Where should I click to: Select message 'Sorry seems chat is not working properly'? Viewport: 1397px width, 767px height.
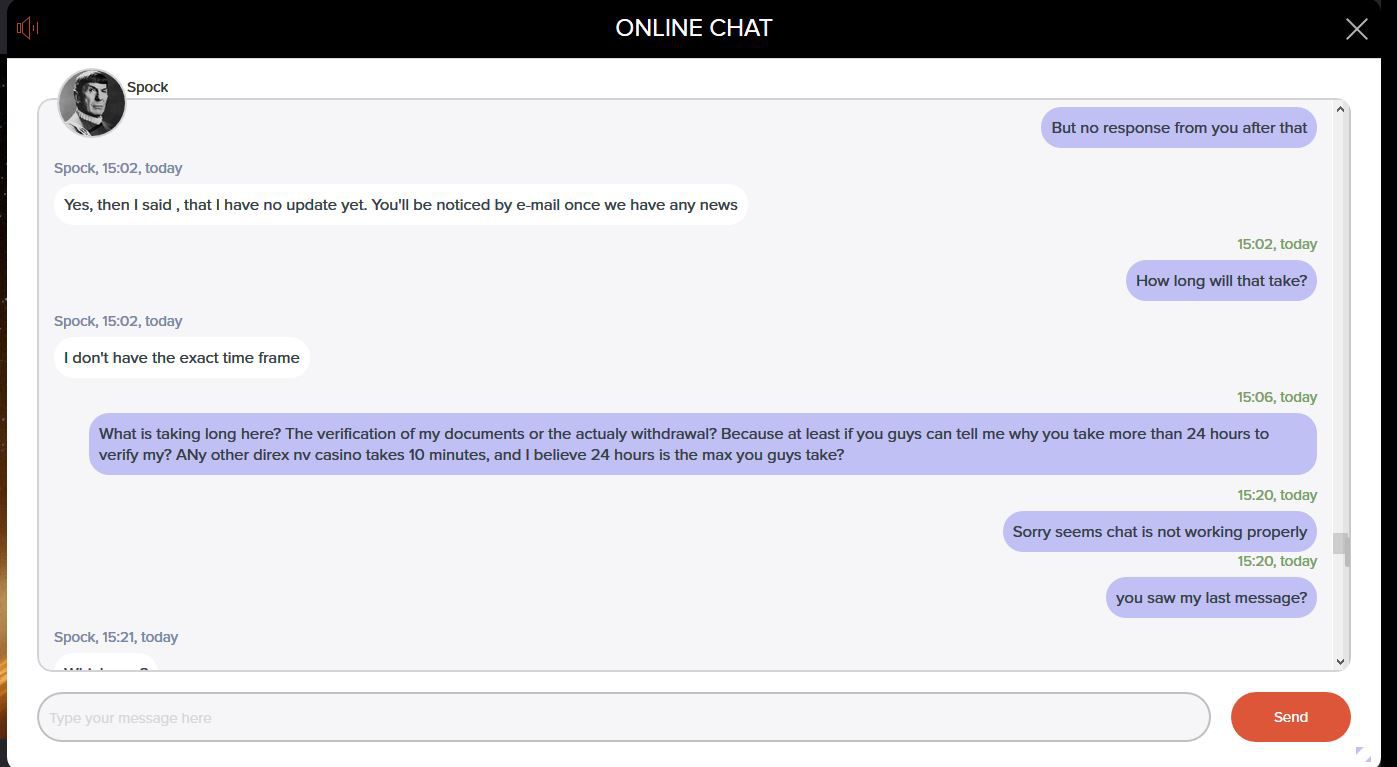coord(1159,532)
